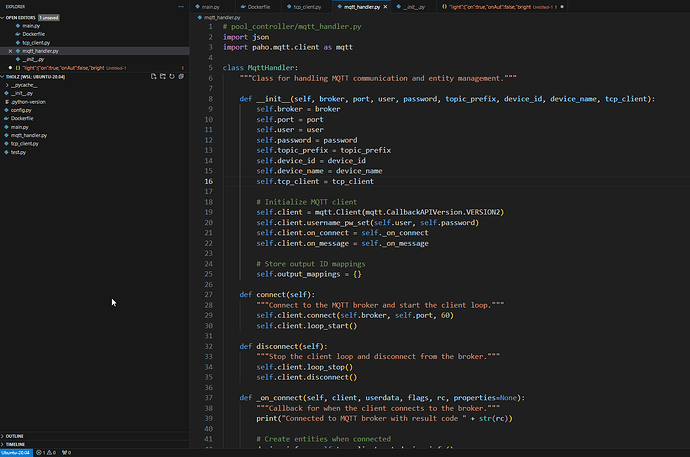Screen dimensions: 690x457
Task: Click 'import paho.mqtt.client as mqtt' line
Action: pos(287,47)
